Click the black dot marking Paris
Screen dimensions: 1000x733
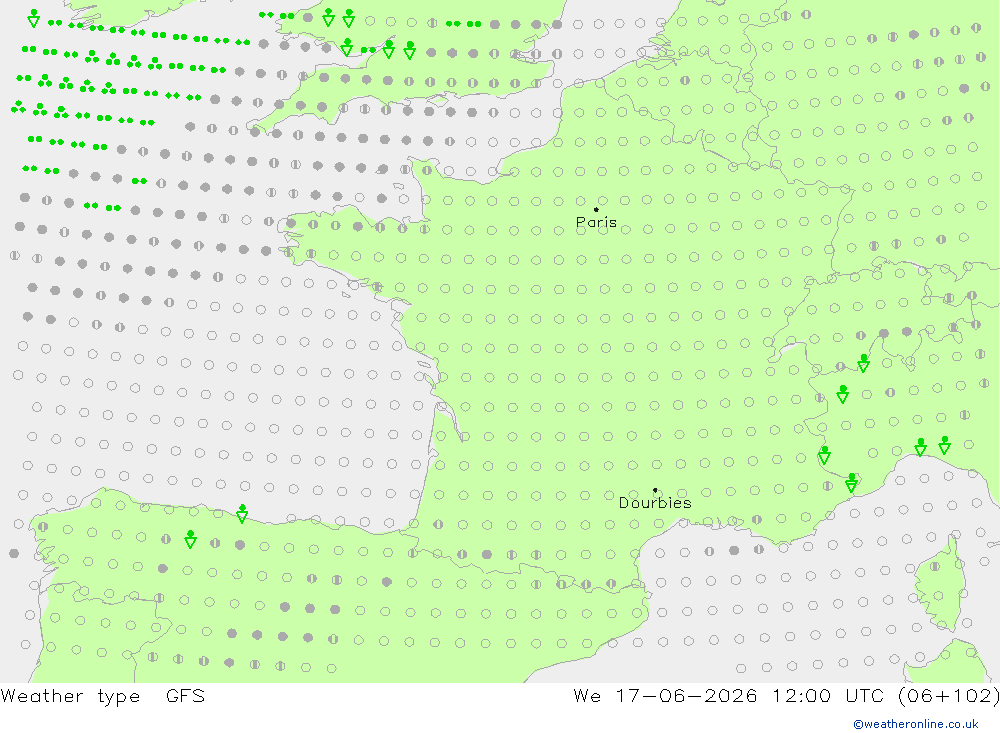[596, 209]
